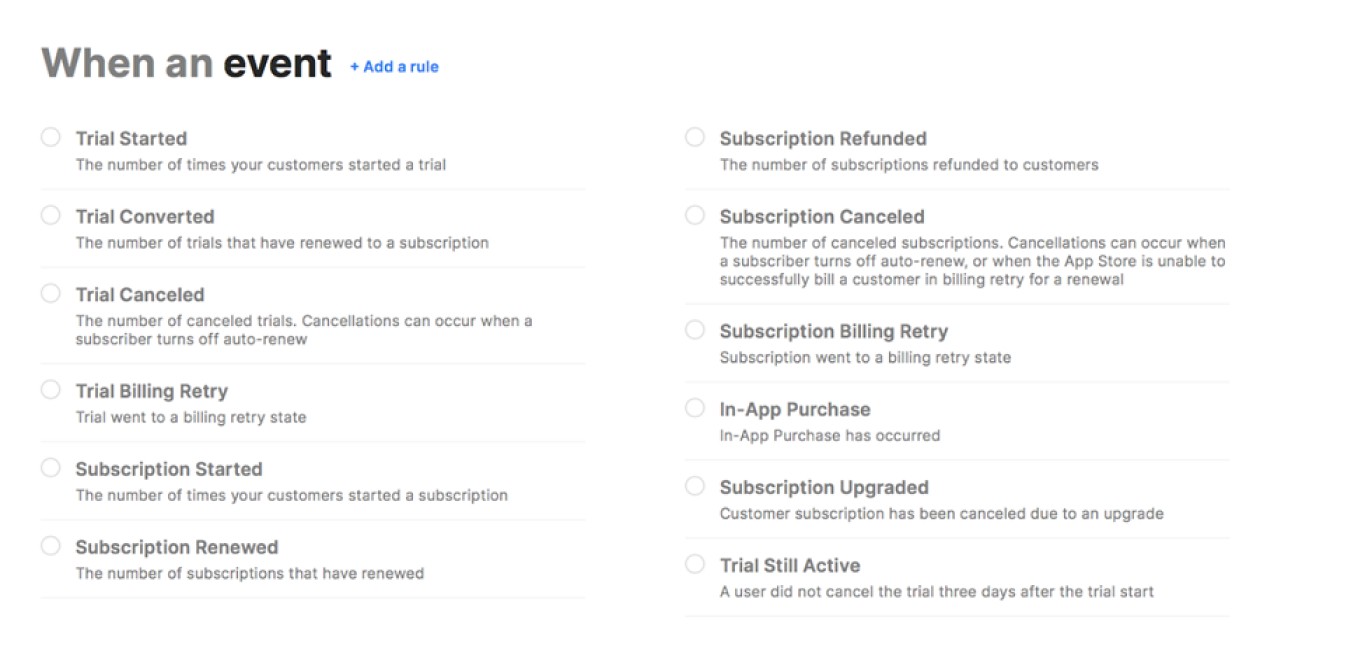This screenshot has height=668, width=1366.
Task: Click the Subscription Upgraded label text
Action: pyautogui.click(x=824, y=487)
